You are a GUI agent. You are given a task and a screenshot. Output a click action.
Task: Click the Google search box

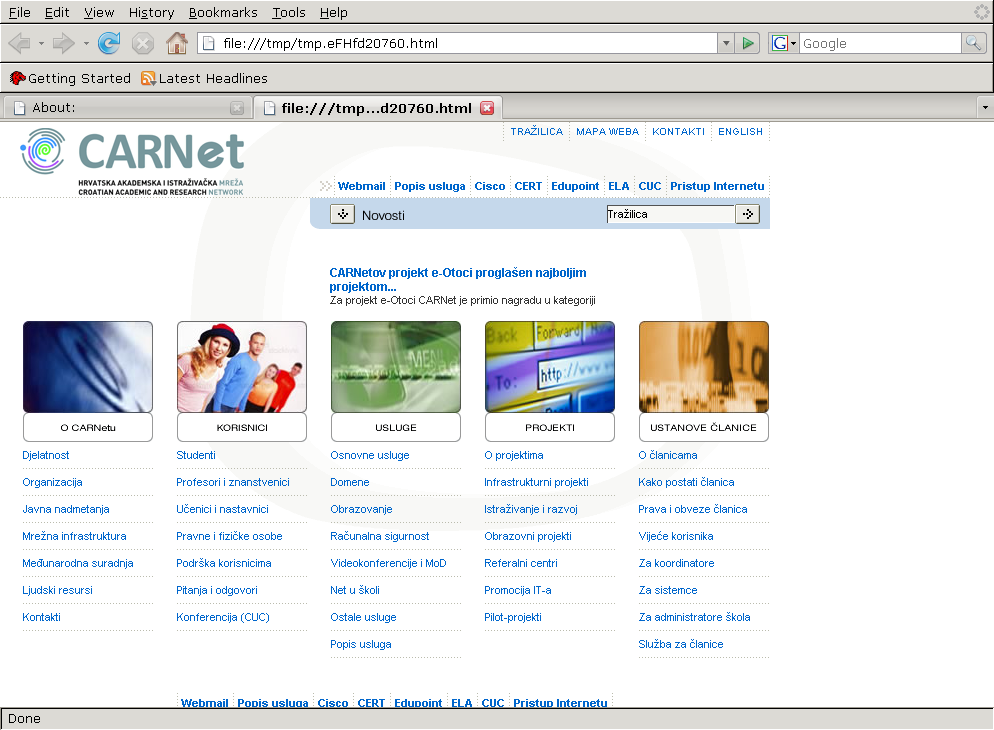(880, 43)
